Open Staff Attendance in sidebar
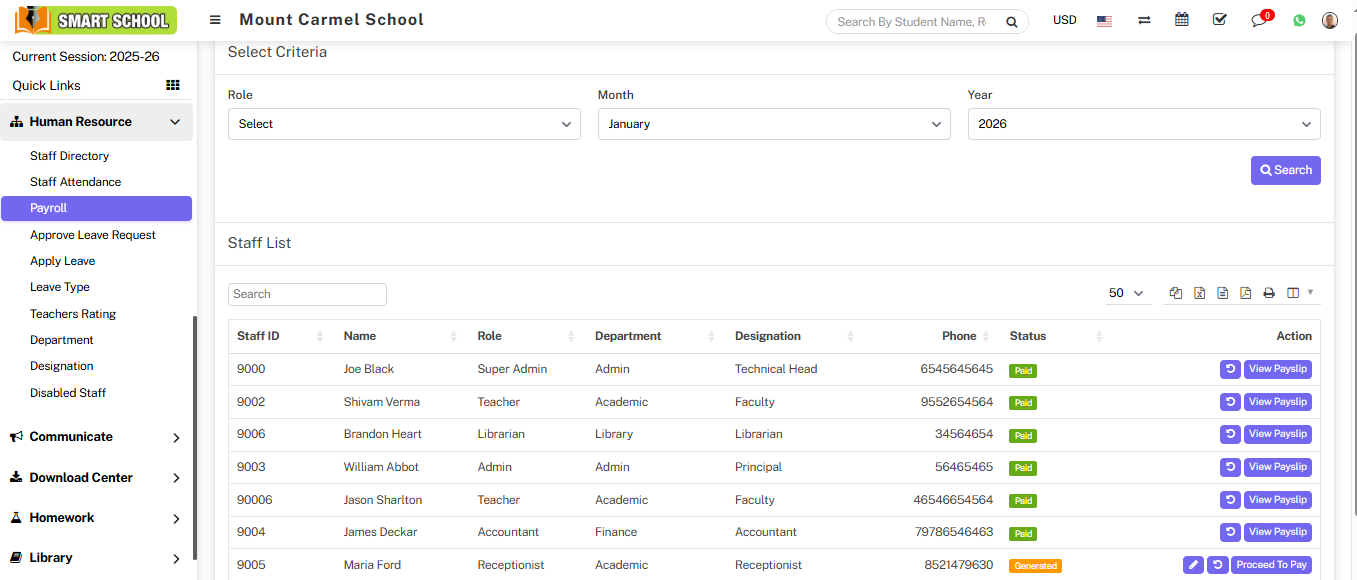 tap(75, 182)
